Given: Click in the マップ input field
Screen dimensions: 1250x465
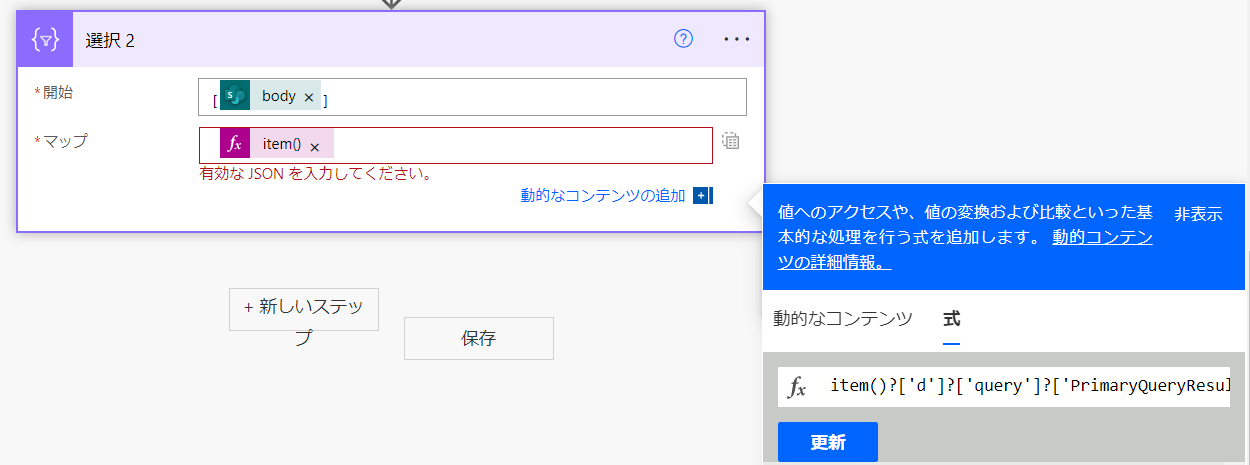Looking at the screenshot, I should click(455, 145).
